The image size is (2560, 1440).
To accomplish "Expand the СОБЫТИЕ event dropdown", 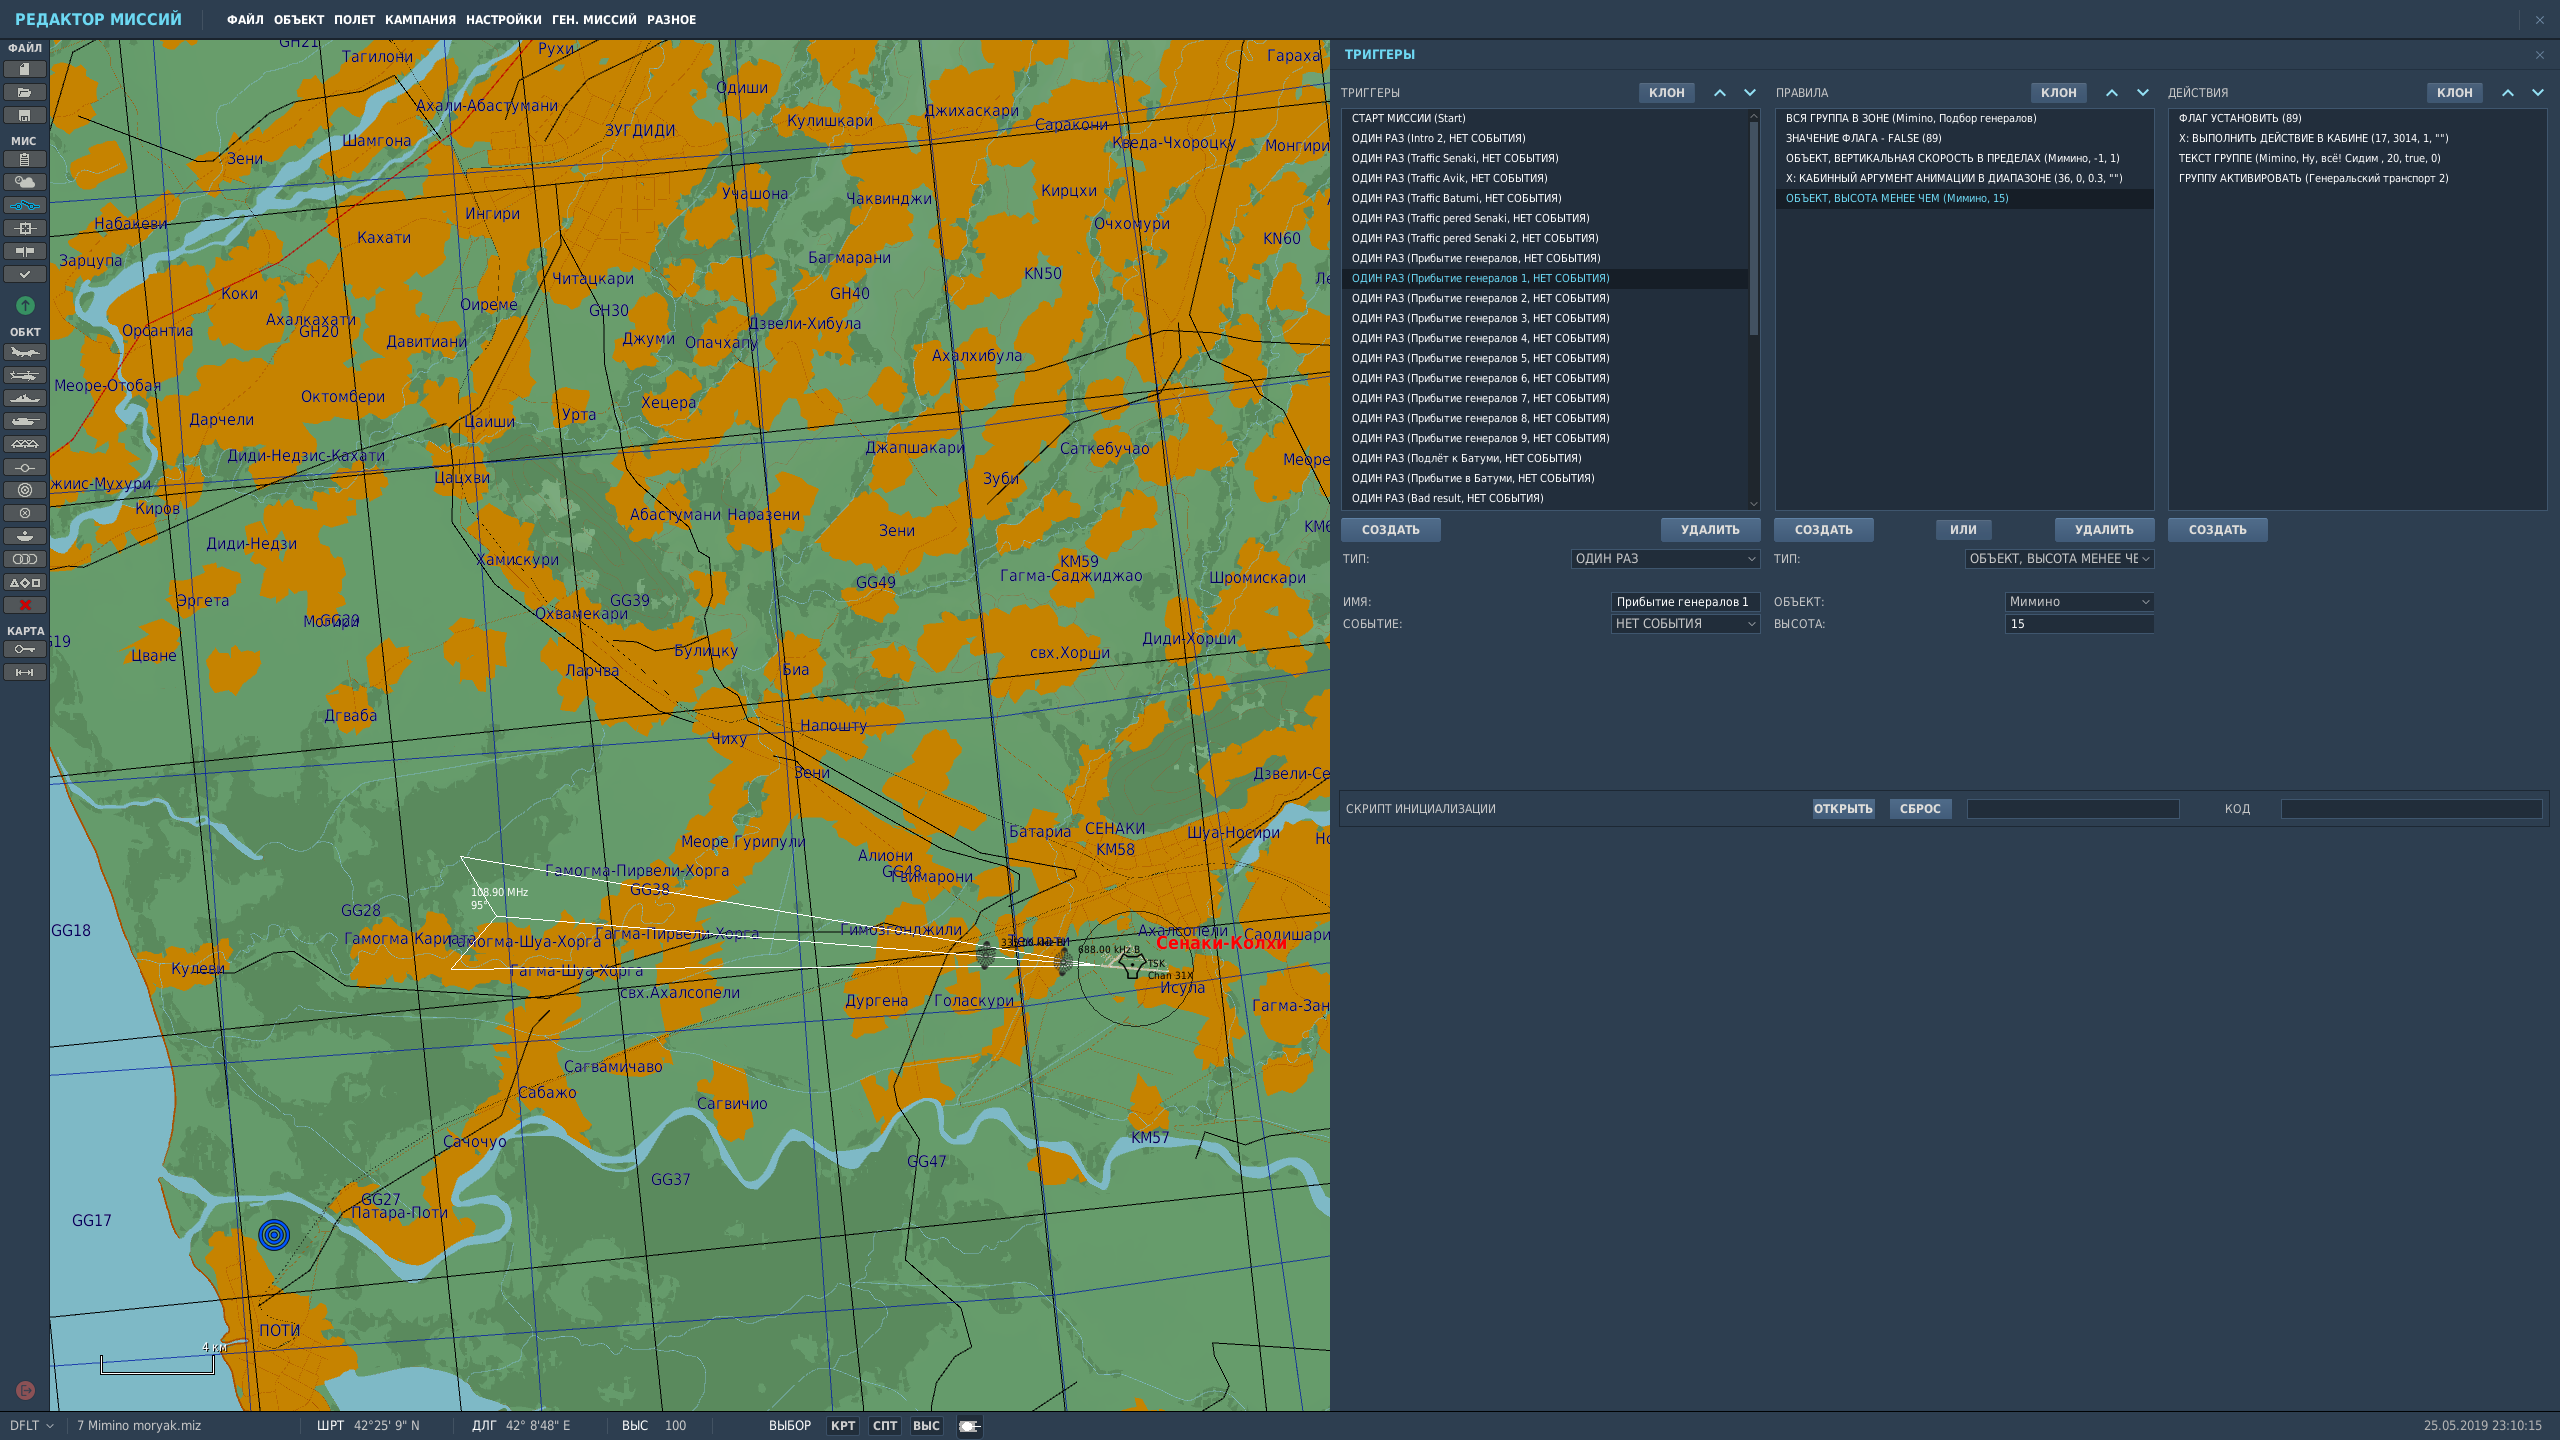I will (1685, 624).
